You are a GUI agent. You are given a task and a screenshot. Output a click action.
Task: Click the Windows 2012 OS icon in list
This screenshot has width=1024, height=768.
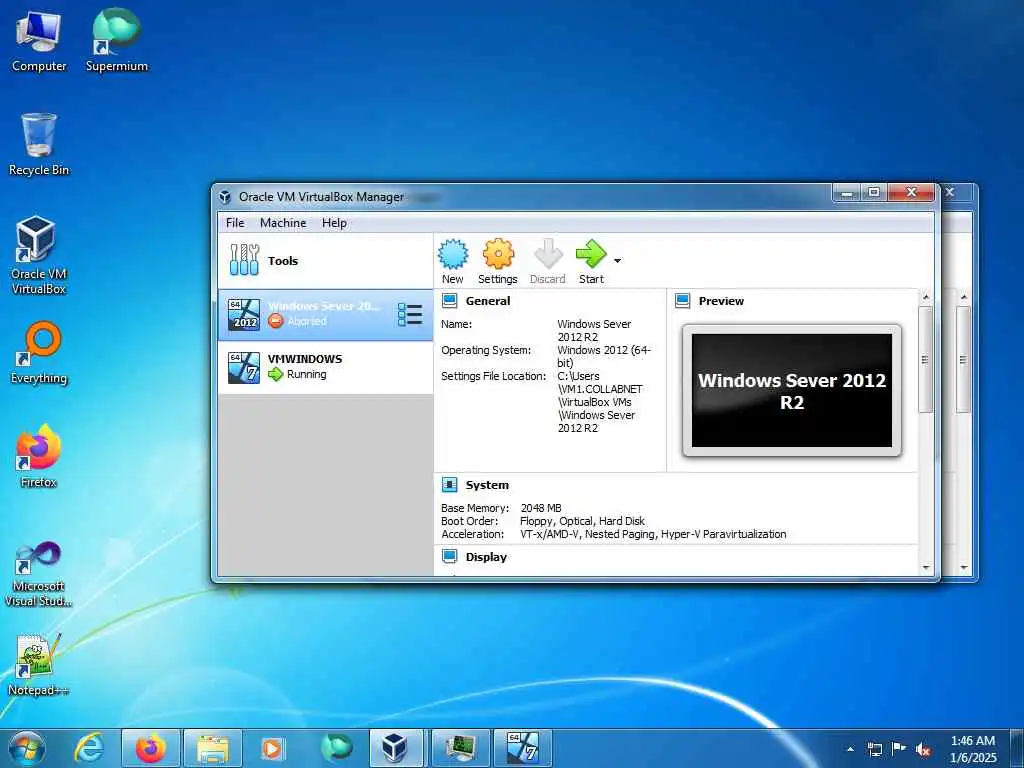point(244,315)
